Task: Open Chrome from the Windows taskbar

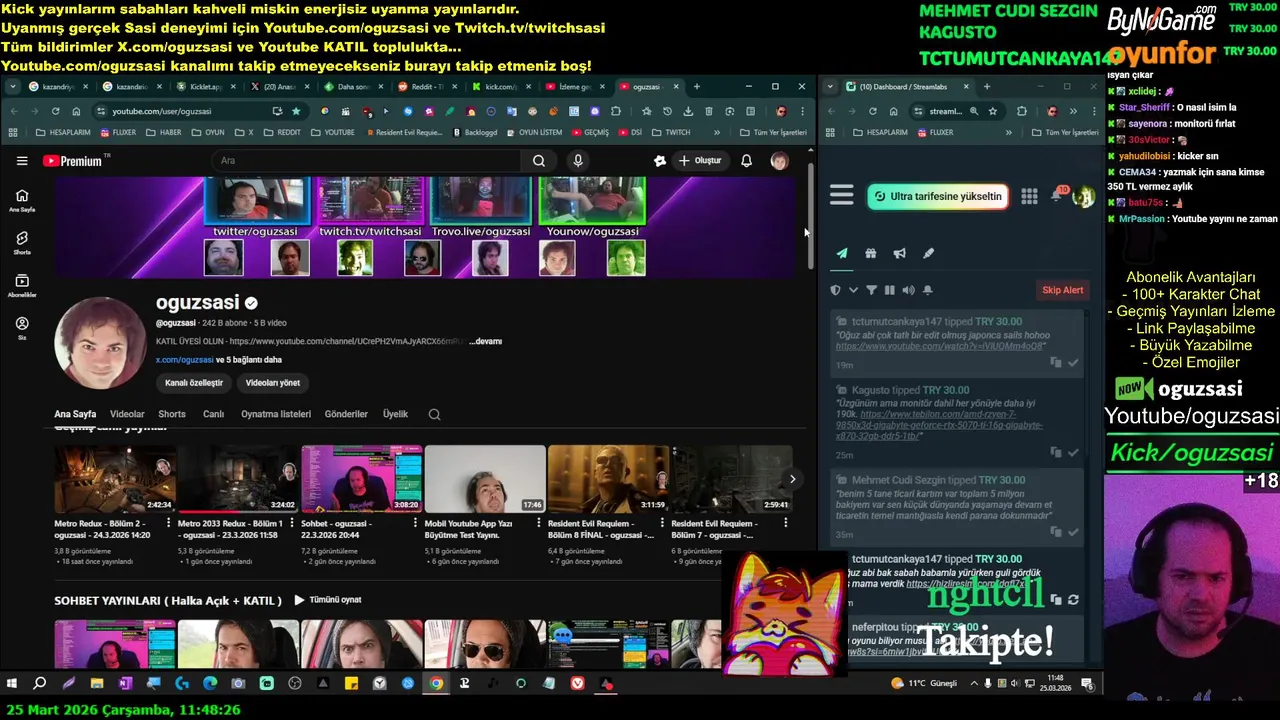Action: point(436,684)
